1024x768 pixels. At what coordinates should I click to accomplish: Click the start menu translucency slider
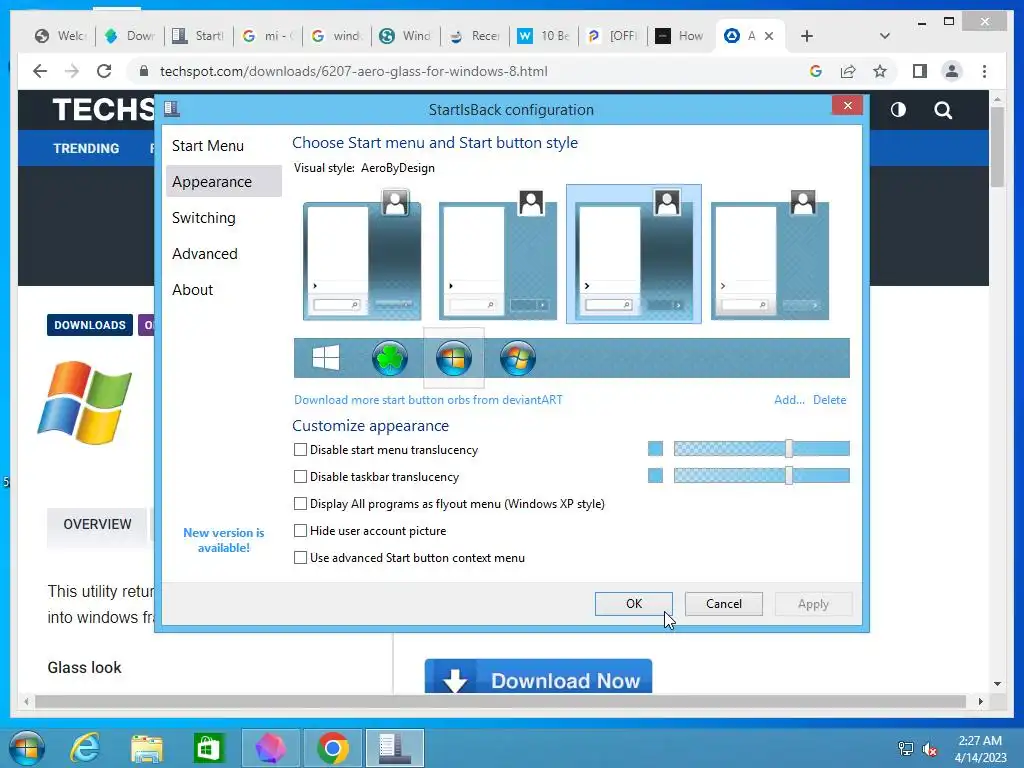tap(761, 449)
